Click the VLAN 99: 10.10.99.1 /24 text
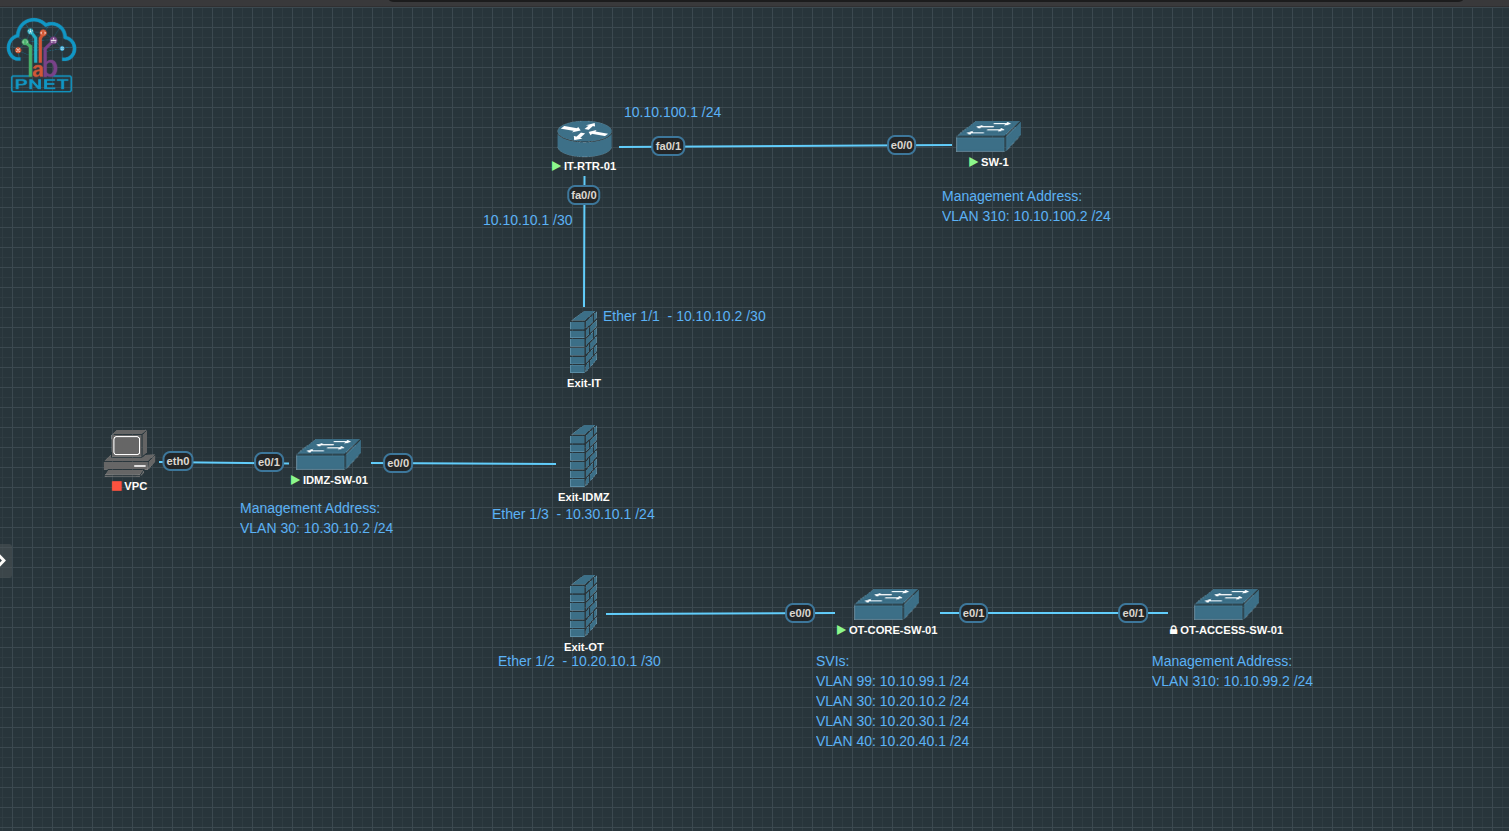Viewport: 1509px width, 831px height. point(892,681)
